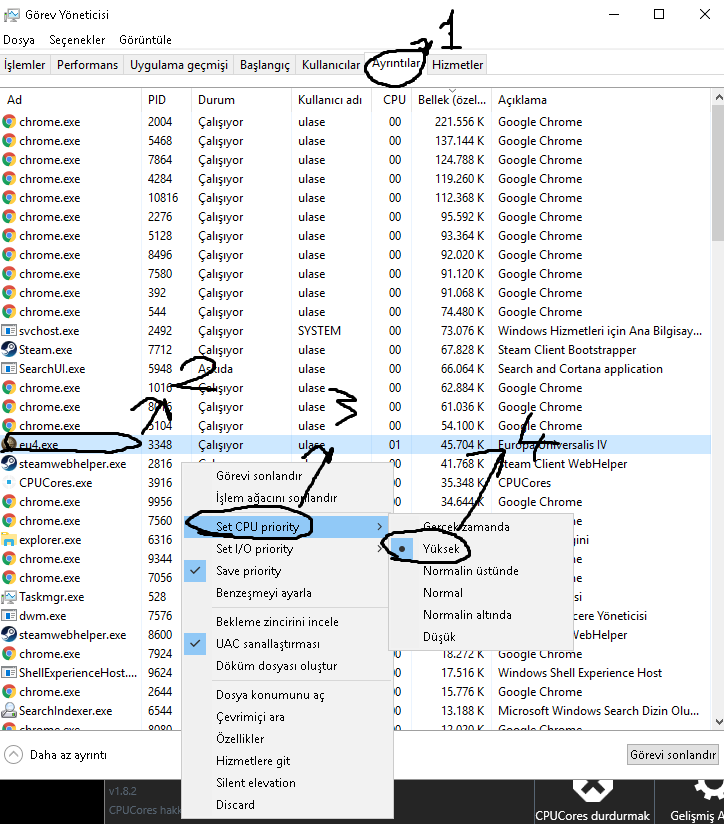Click the CPUCores durdurmak label

click(592, 816)
